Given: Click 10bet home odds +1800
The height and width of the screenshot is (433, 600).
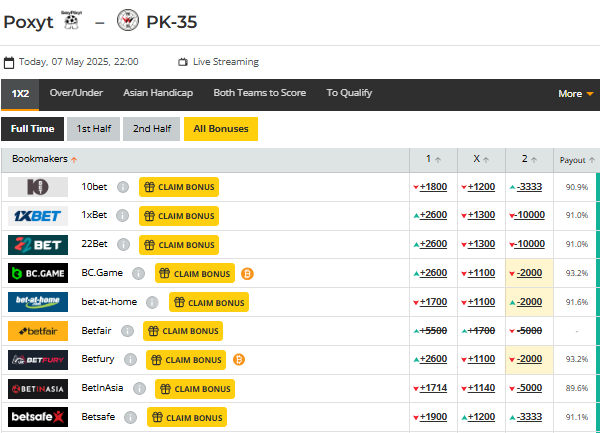Looking at the screenshot, I should (433, 187).
